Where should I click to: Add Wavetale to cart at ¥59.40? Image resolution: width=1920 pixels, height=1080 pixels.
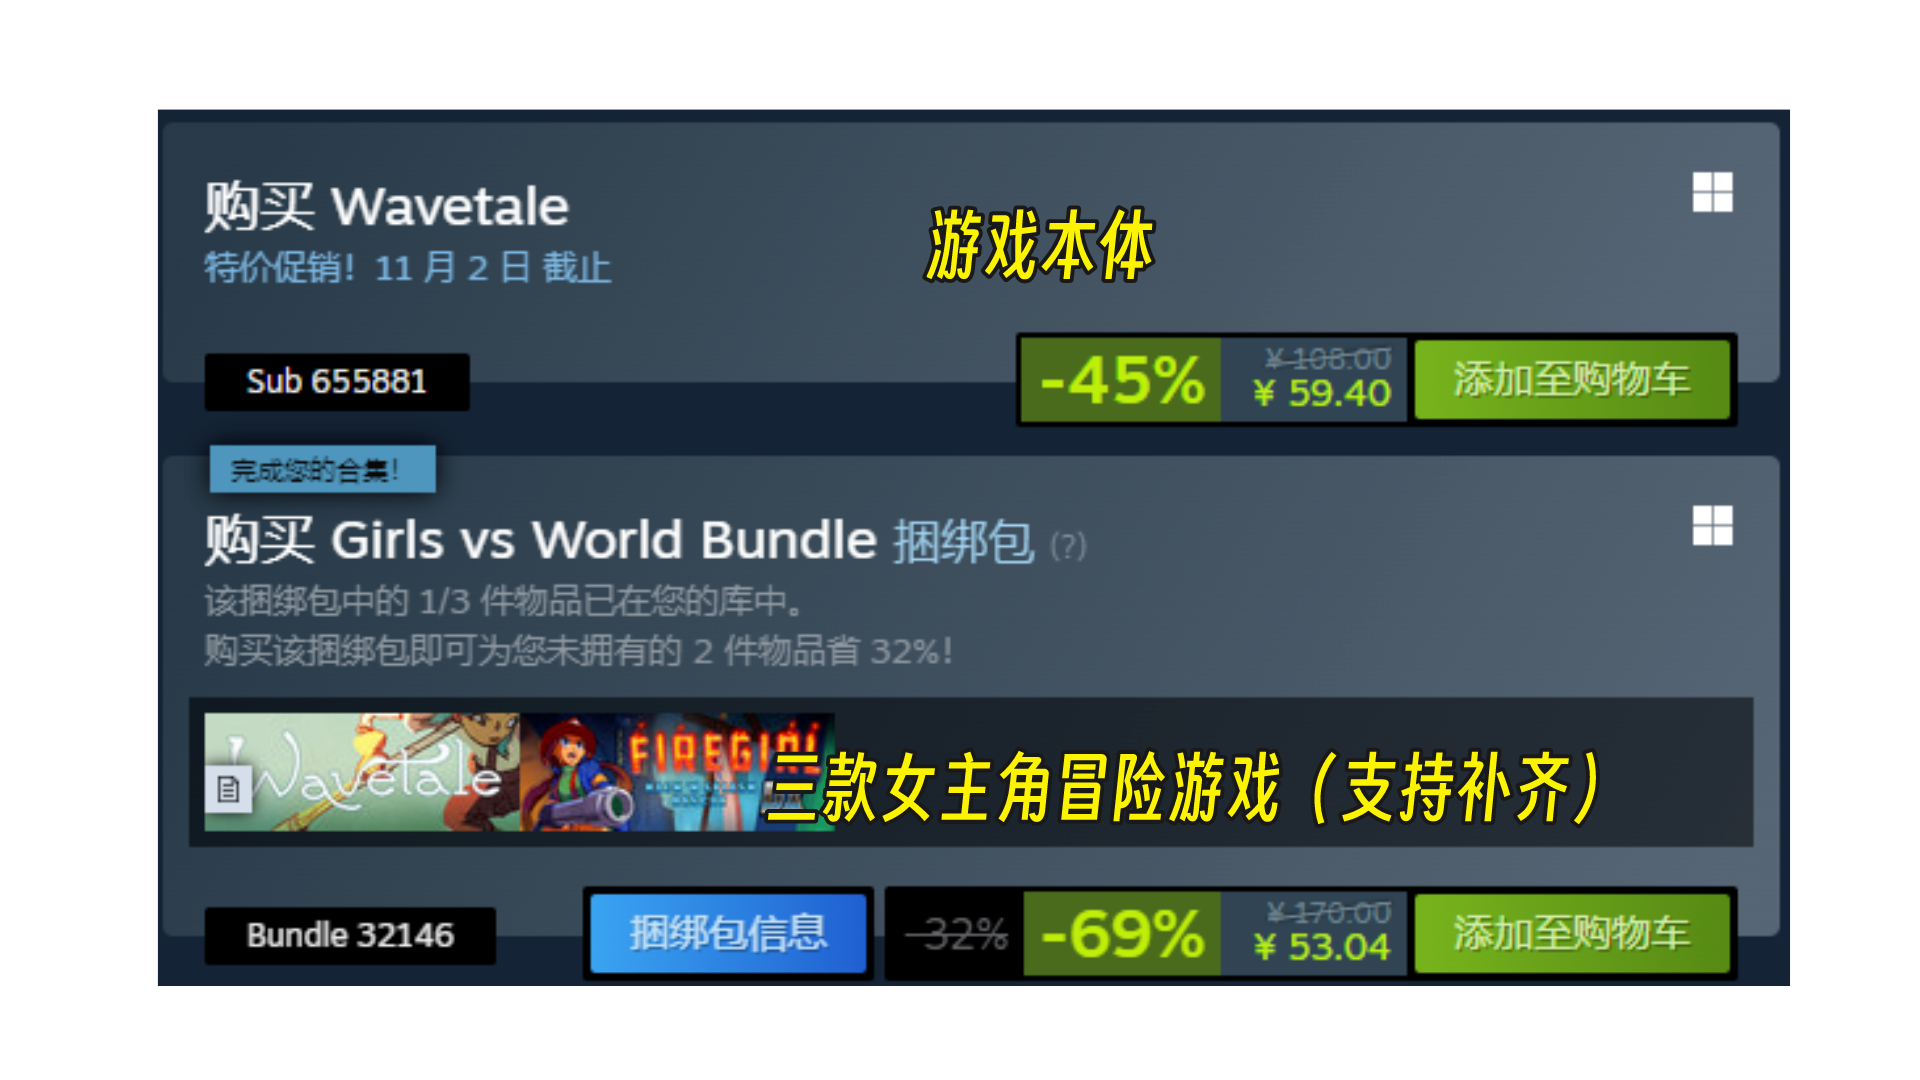click(x=1571, y=380)
